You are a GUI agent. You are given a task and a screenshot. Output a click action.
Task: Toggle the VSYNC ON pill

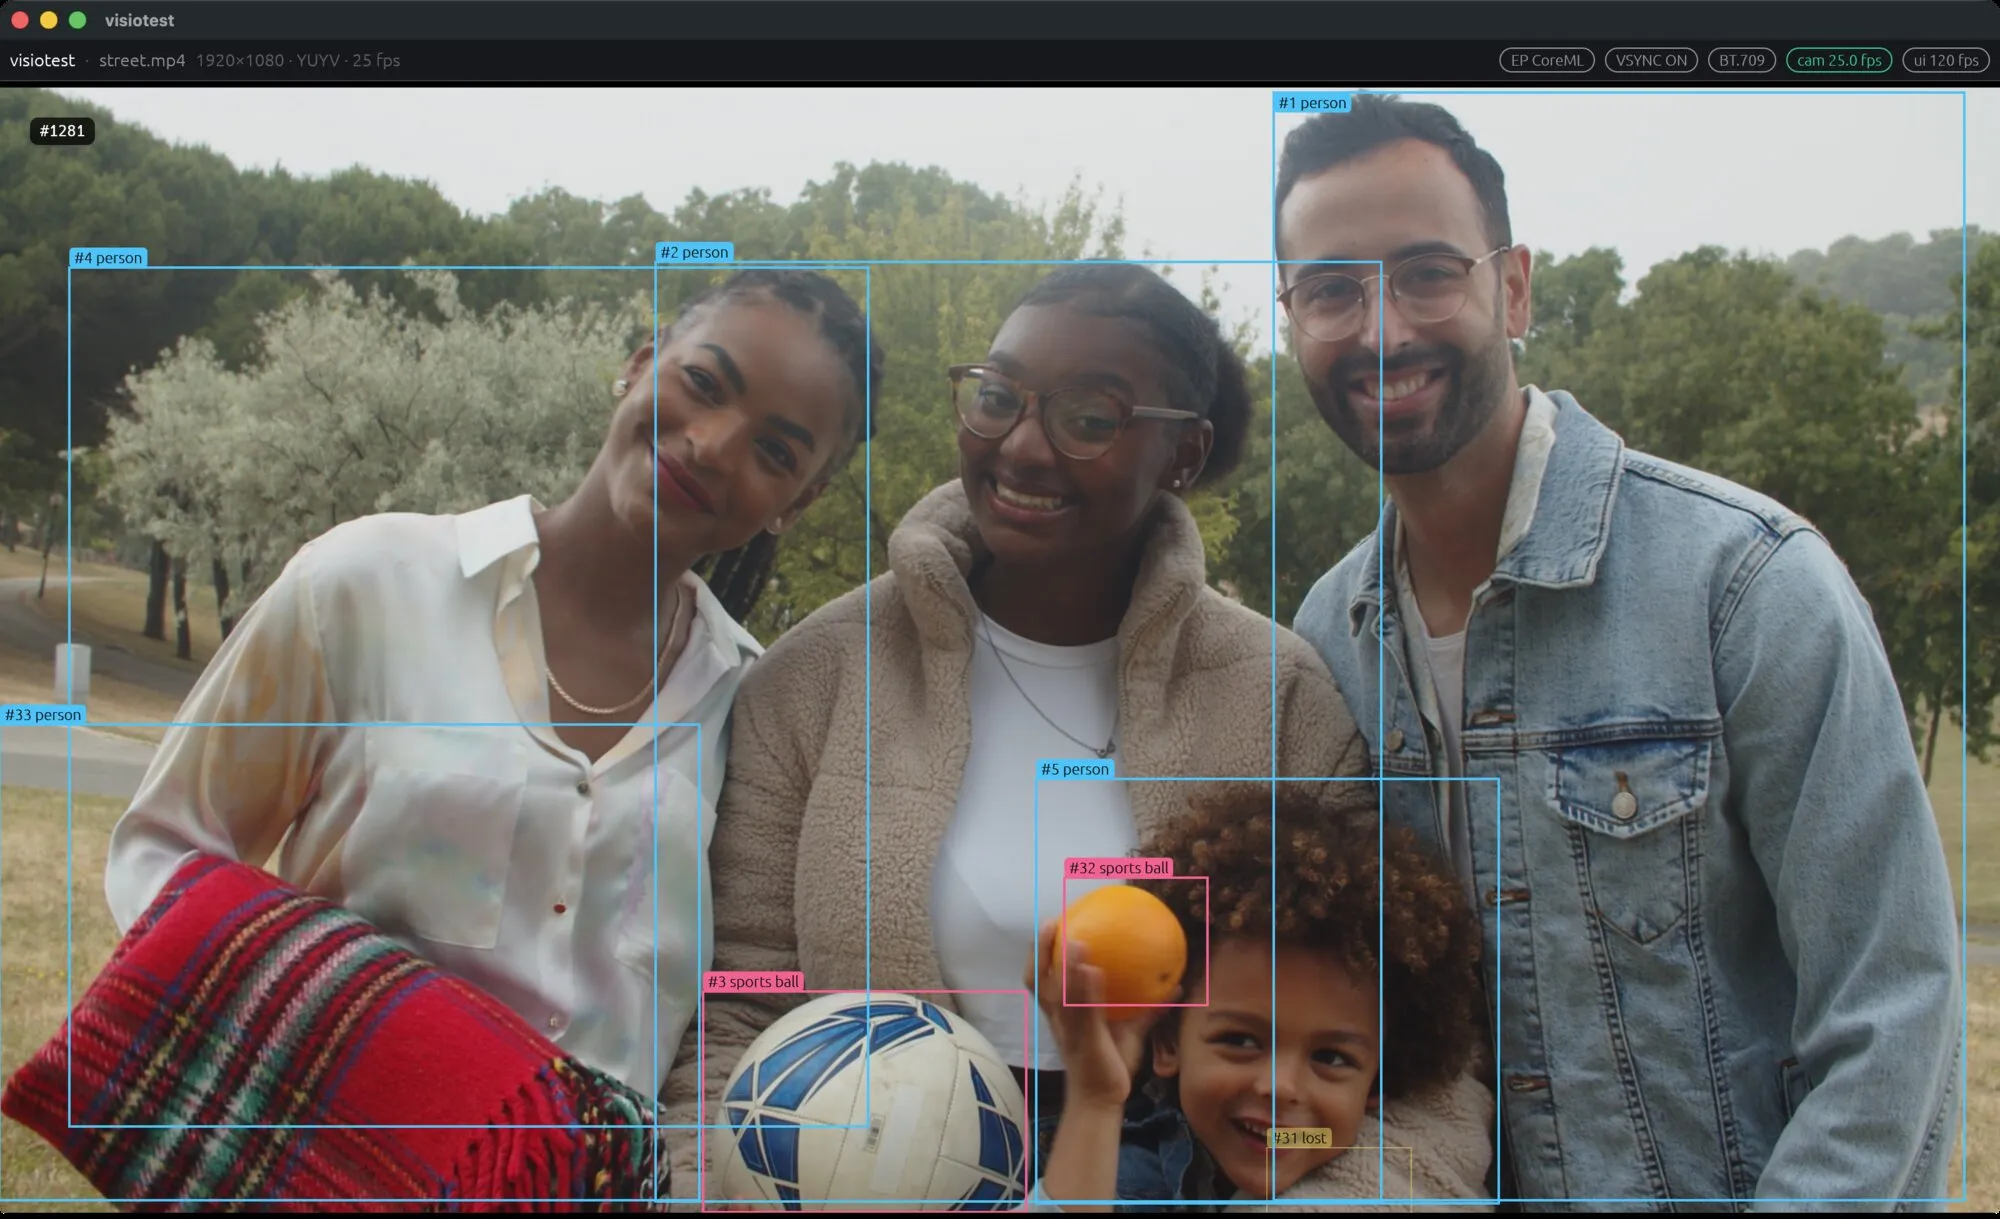(1651, 60)
